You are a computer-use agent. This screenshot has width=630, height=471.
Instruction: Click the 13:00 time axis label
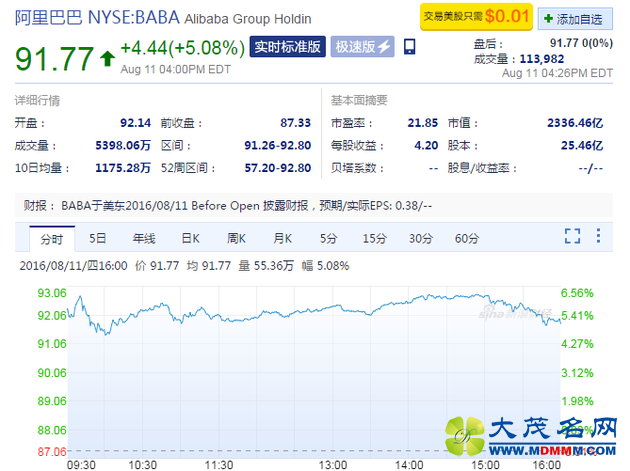pyautogui.click(x=333, y=465)
